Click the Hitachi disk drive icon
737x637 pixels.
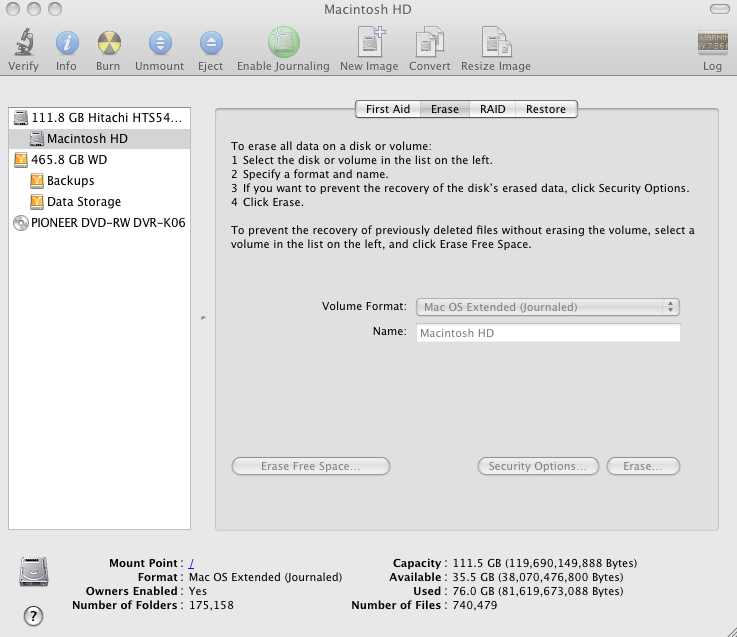[21, 118]
